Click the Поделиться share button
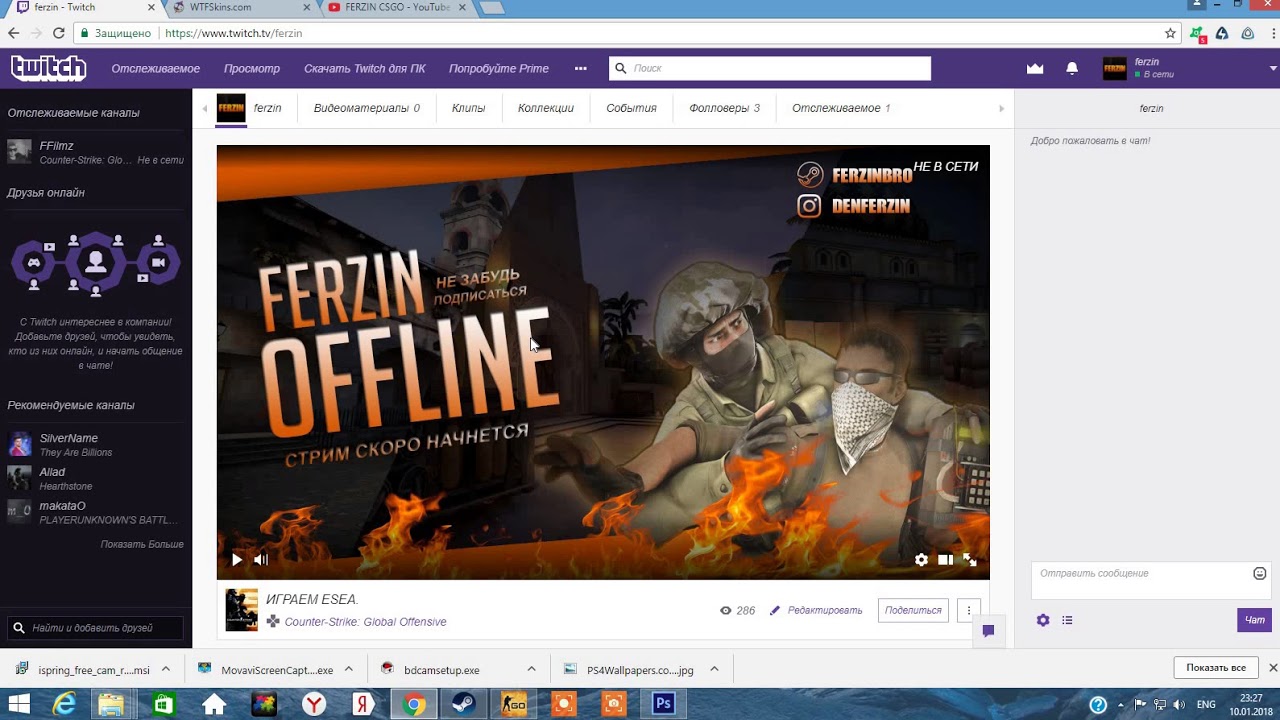The width and height of the screenshot is (1280, 720). point(913,610)
